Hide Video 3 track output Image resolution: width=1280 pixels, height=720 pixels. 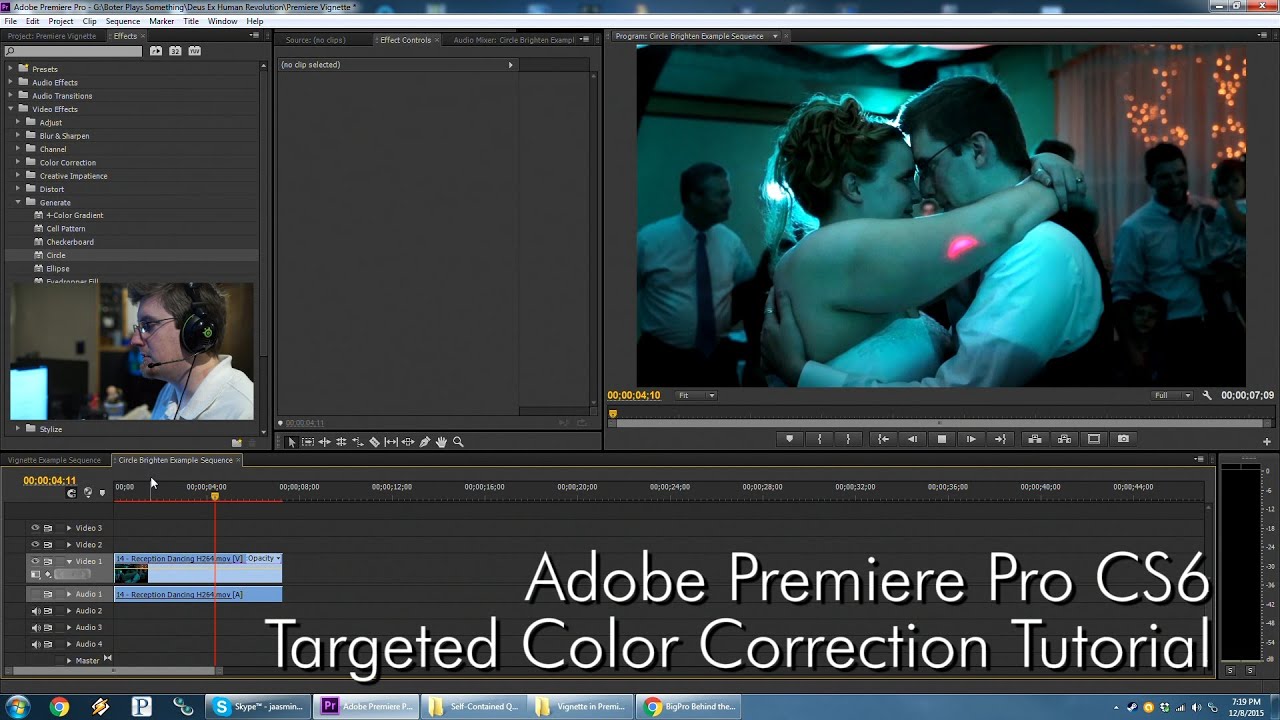click(x=35, y=528)
